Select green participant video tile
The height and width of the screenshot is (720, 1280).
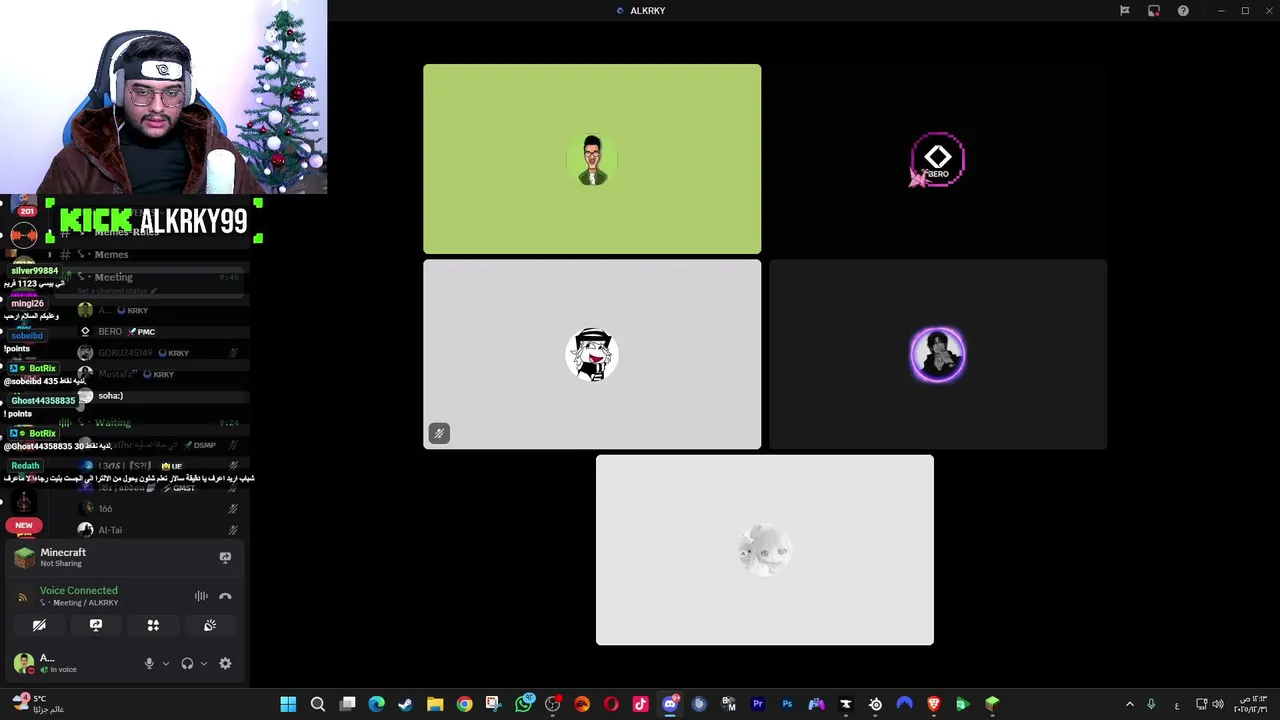[592, 159]
